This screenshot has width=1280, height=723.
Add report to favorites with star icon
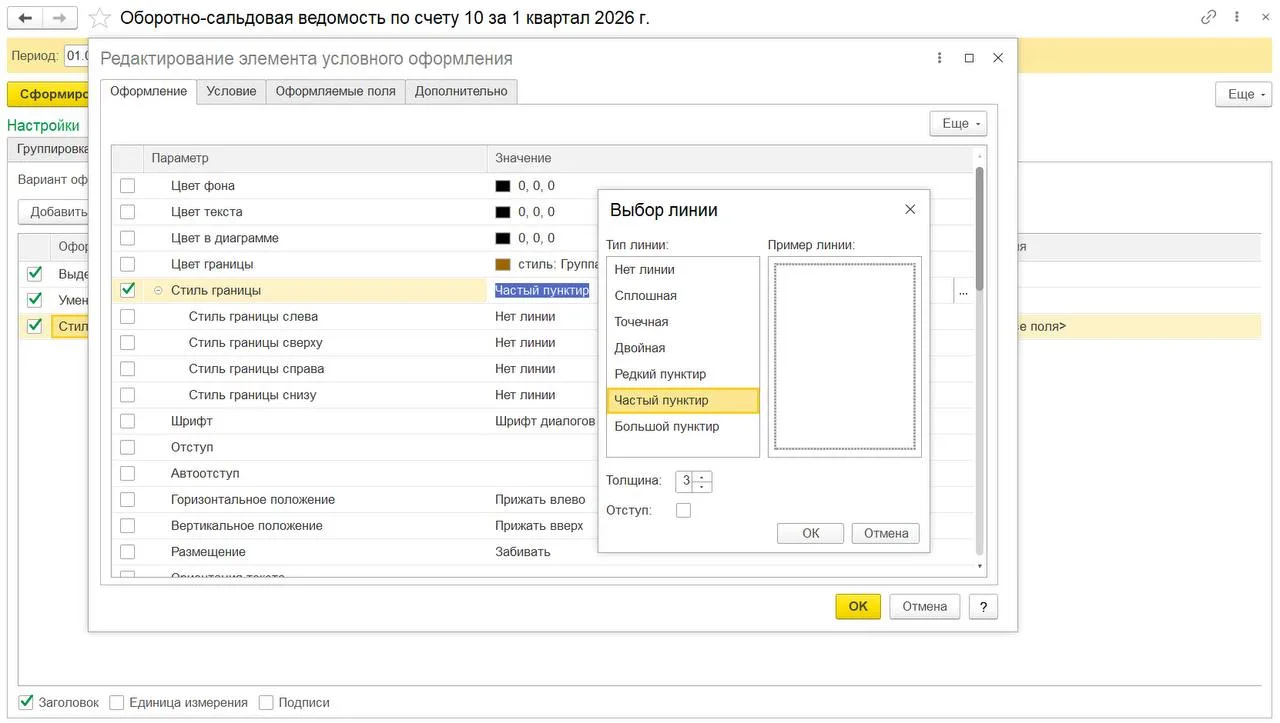point(99,18)
